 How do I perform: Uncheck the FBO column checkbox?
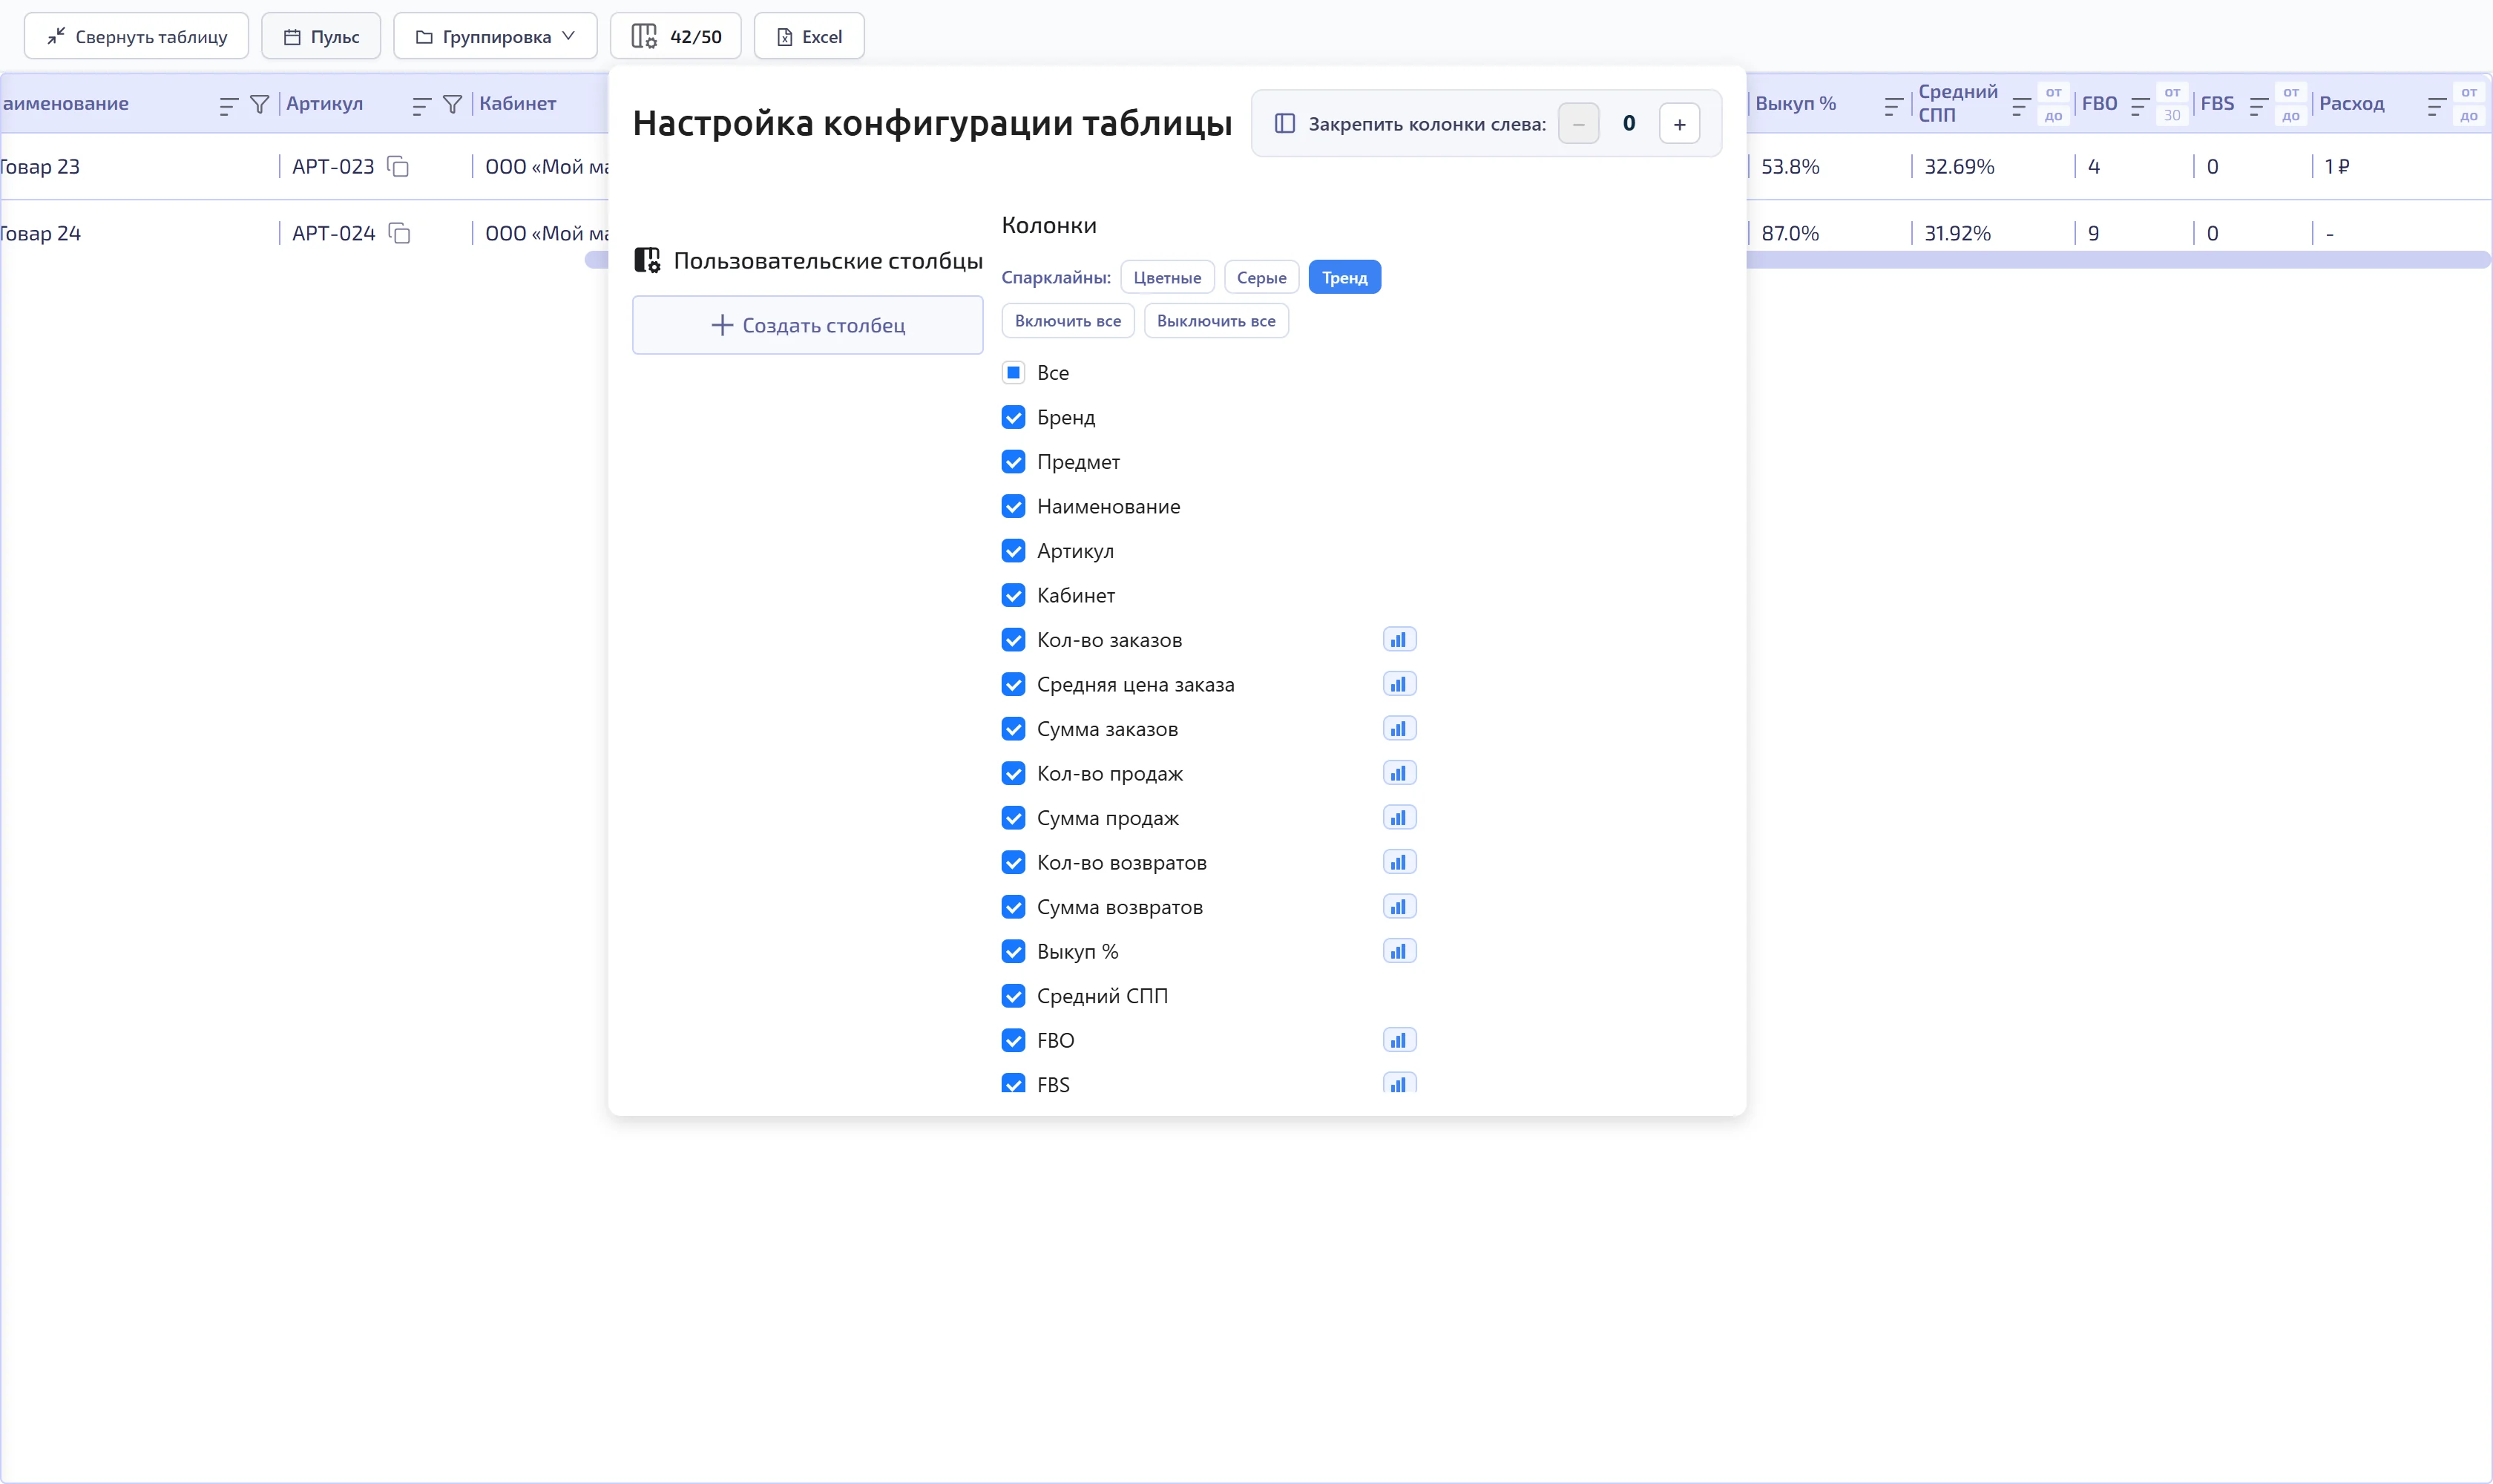(x=1013, y=1040)
